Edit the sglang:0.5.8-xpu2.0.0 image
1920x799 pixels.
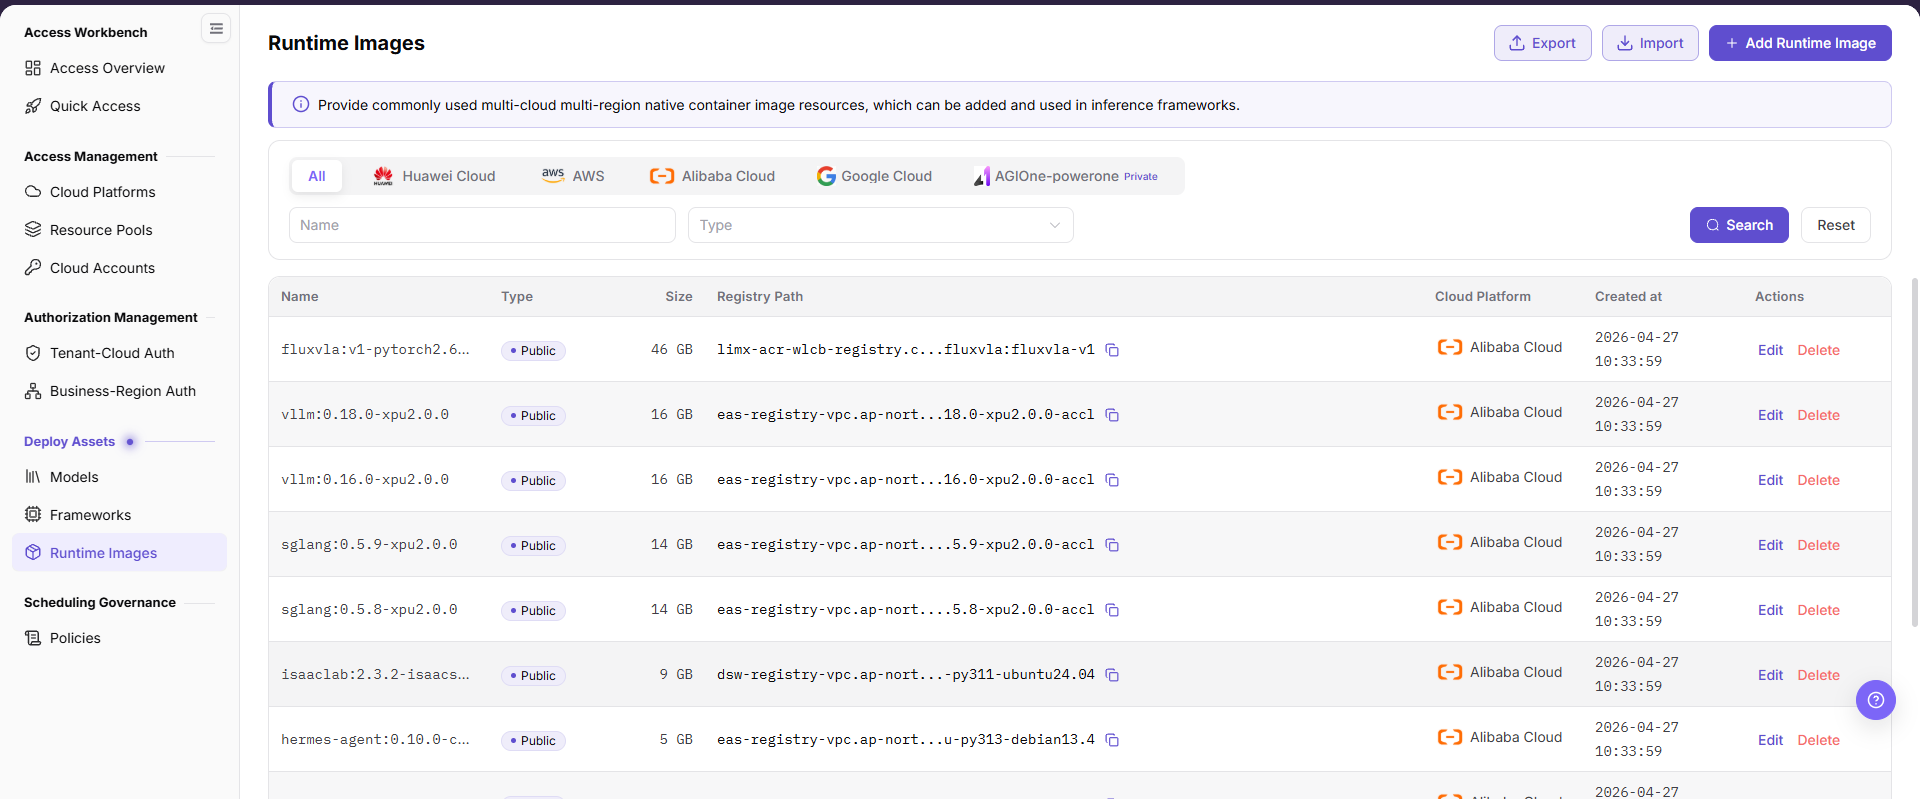point(1770,610)
